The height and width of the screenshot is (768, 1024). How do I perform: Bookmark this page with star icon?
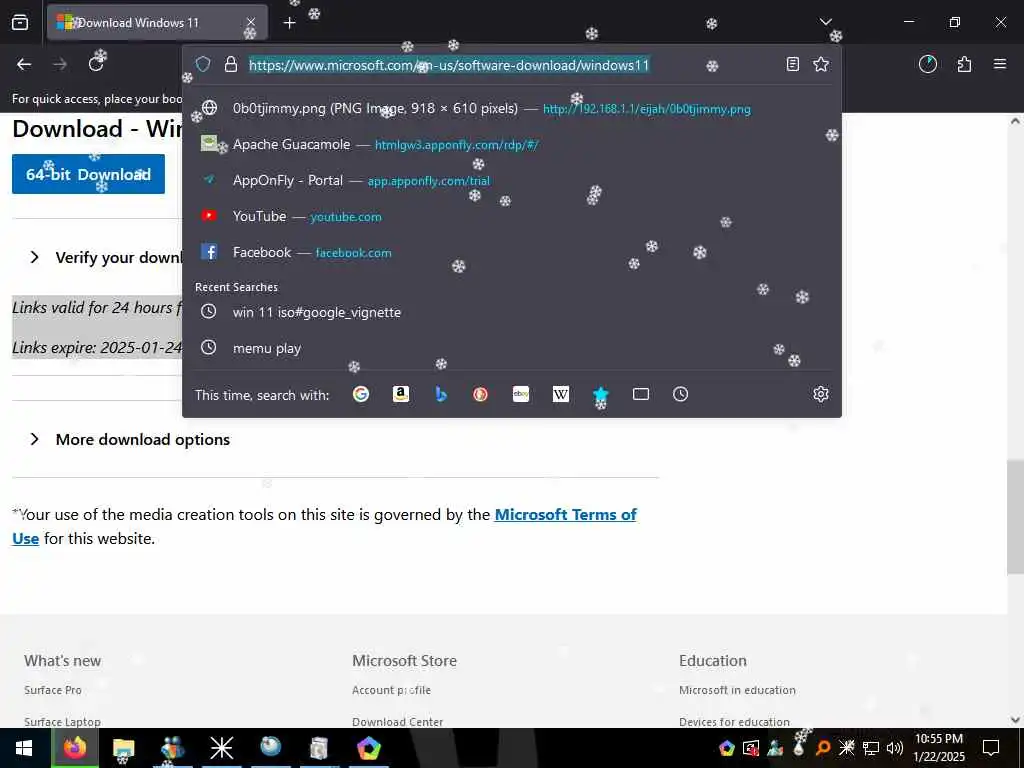[x=821, y=64]
